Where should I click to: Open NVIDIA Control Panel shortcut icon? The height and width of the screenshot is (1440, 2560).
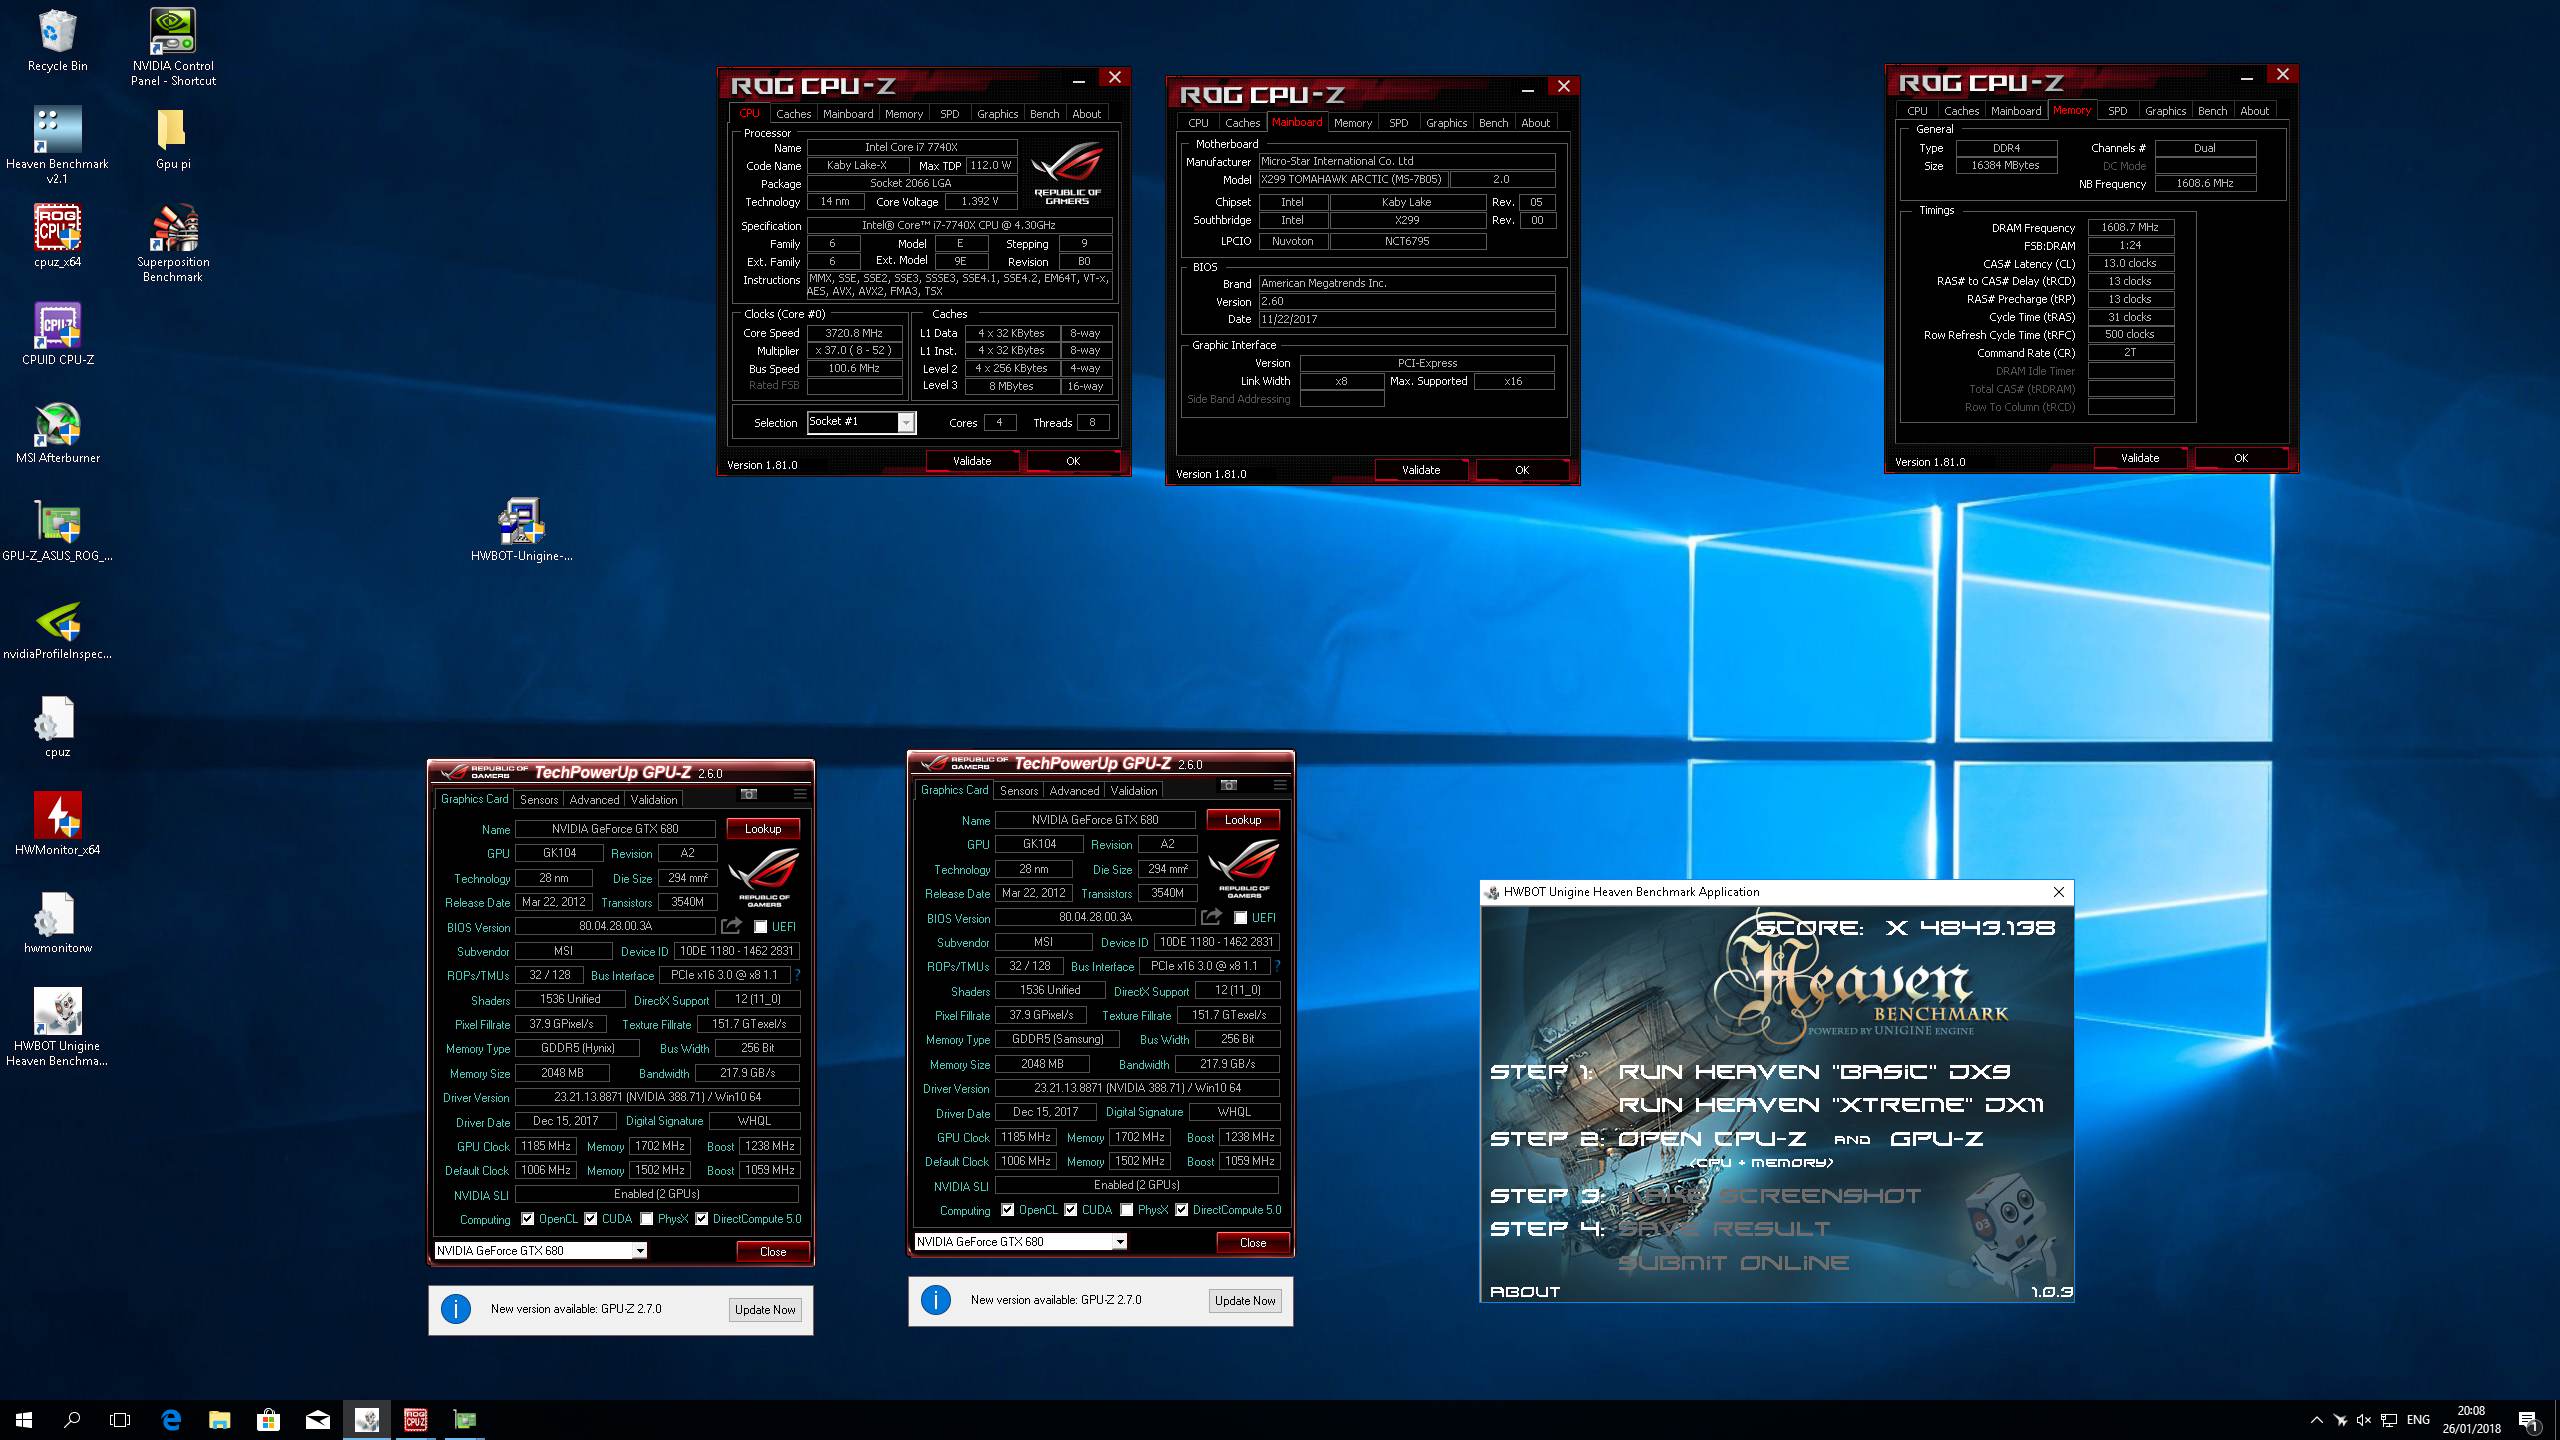pos(173,47)
